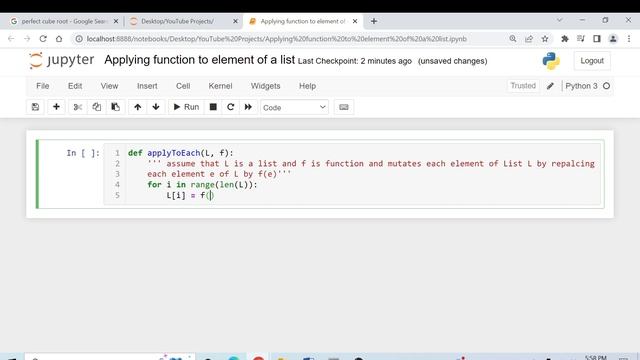
Task: Open a new browser tab
Action: point(373,21)
